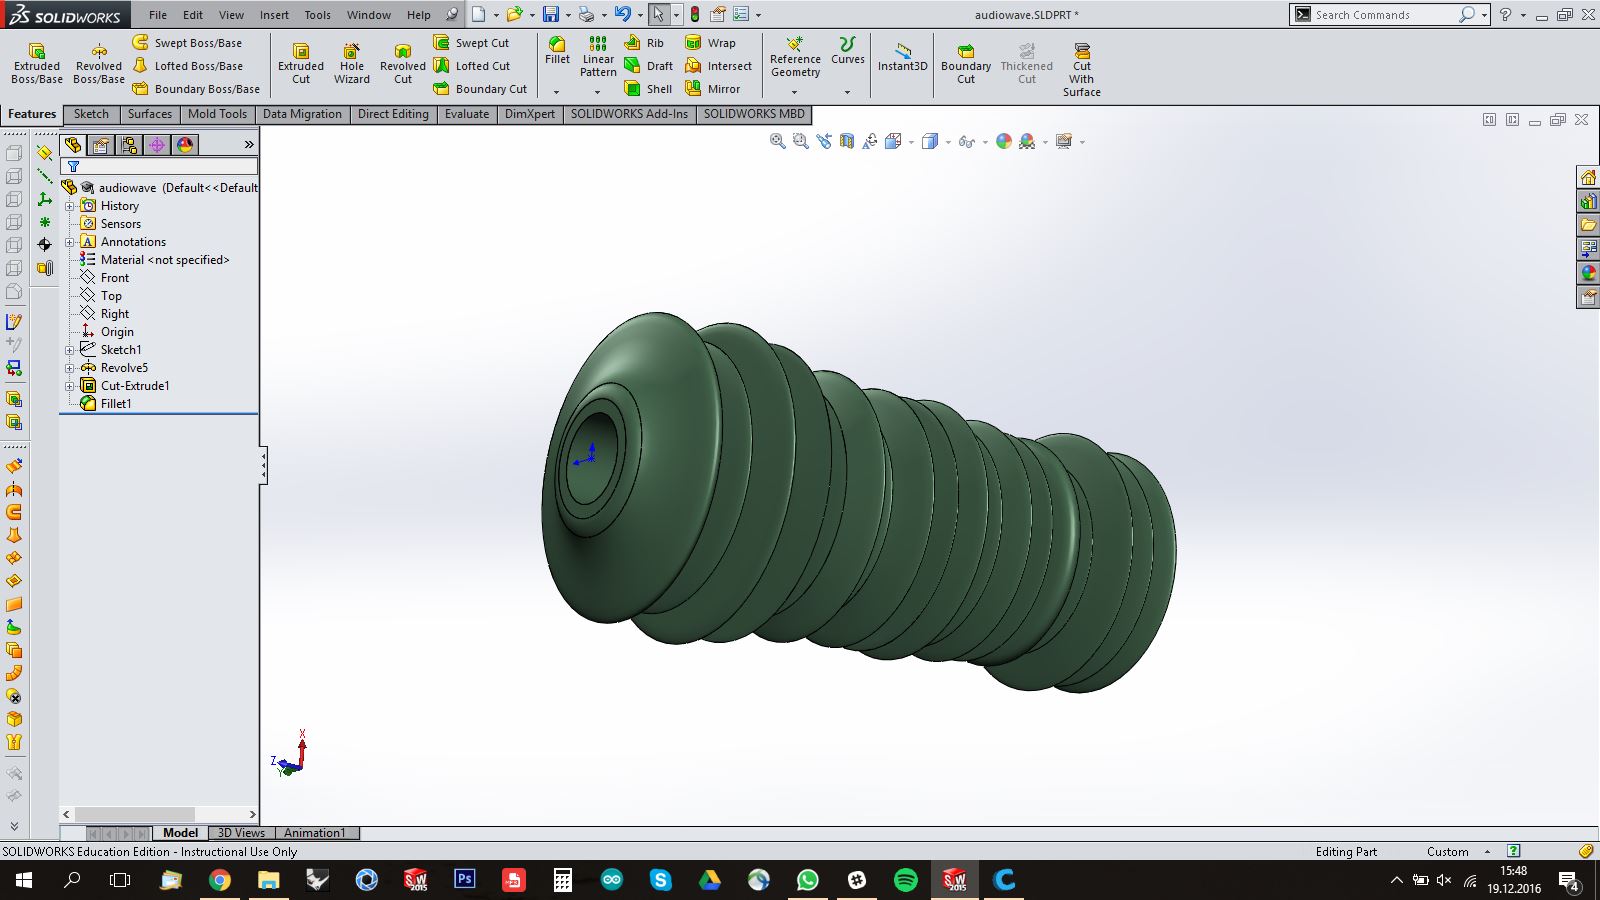Click the Rebuild traffic light icon
This screenshot has height=900, width=1600.
tap(694, 14)
